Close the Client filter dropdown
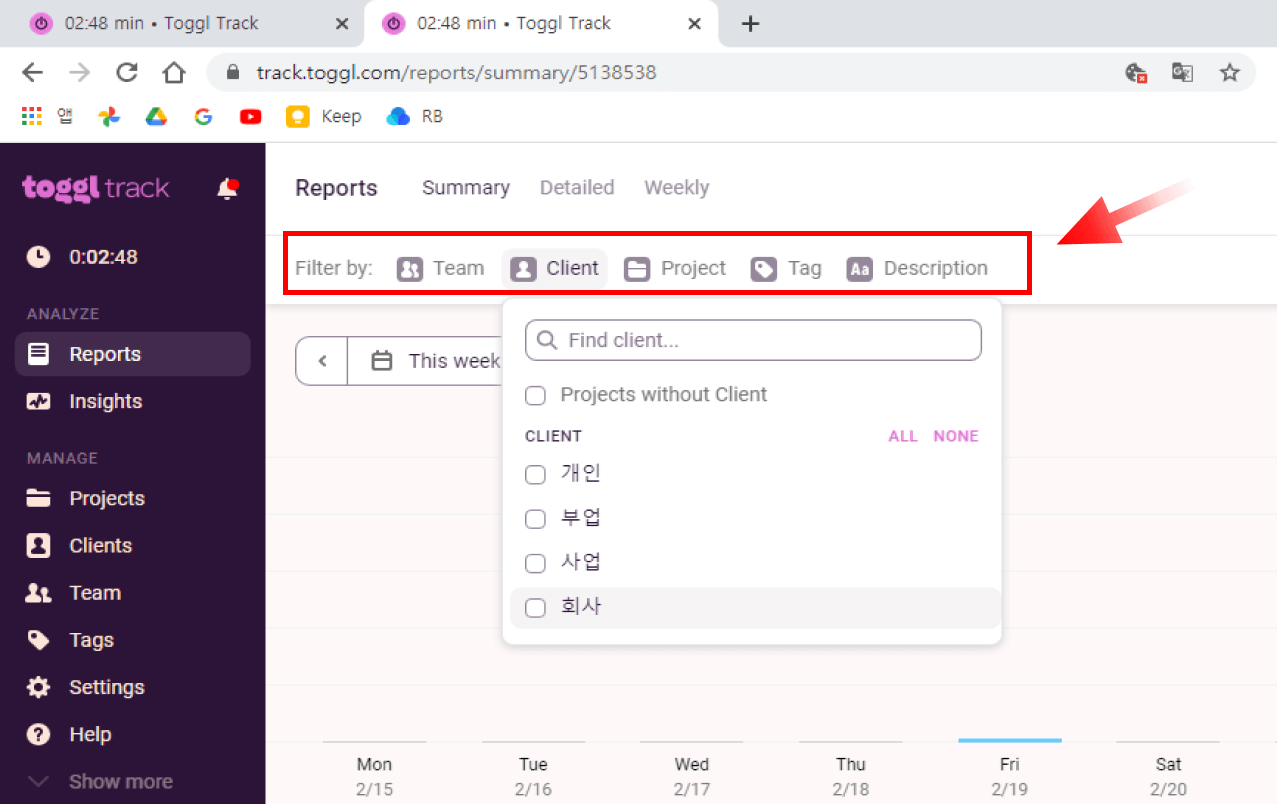The image size is (1277, 804). [x=555, y=268]
